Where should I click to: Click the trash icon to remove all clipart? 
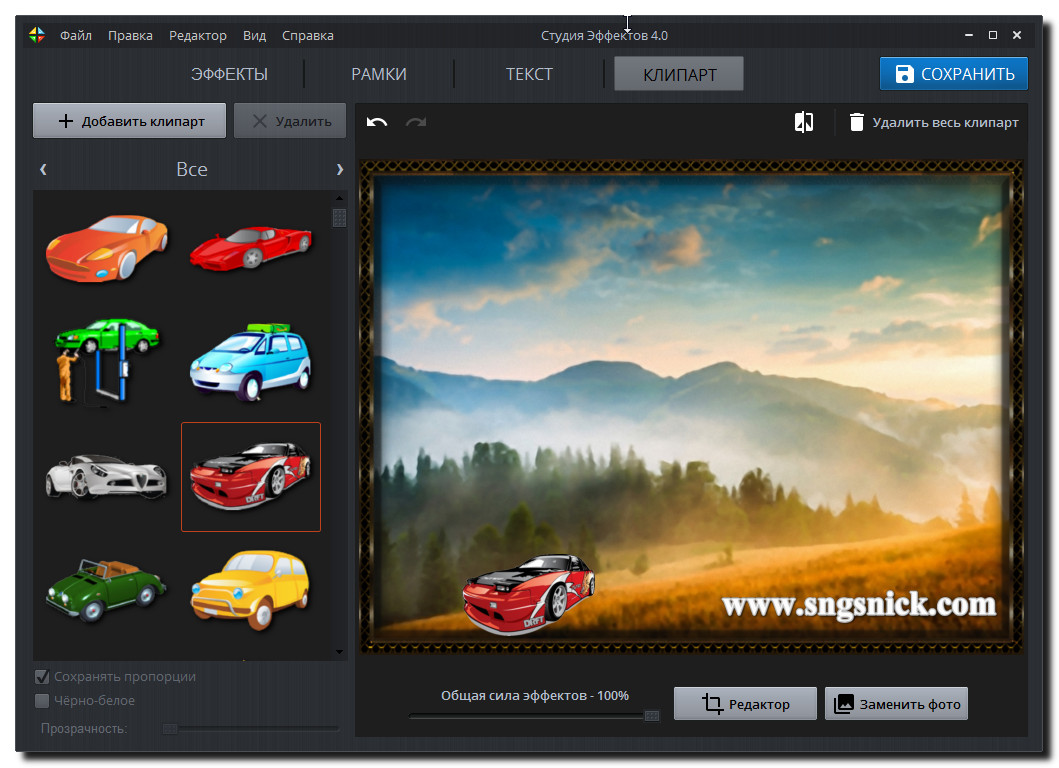click(857, 121)
